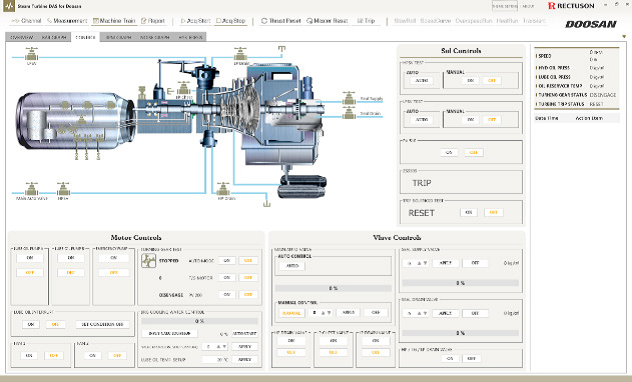Open the Report toolbar item
Viewport: 632px width, 382px height.
[153, 21]
